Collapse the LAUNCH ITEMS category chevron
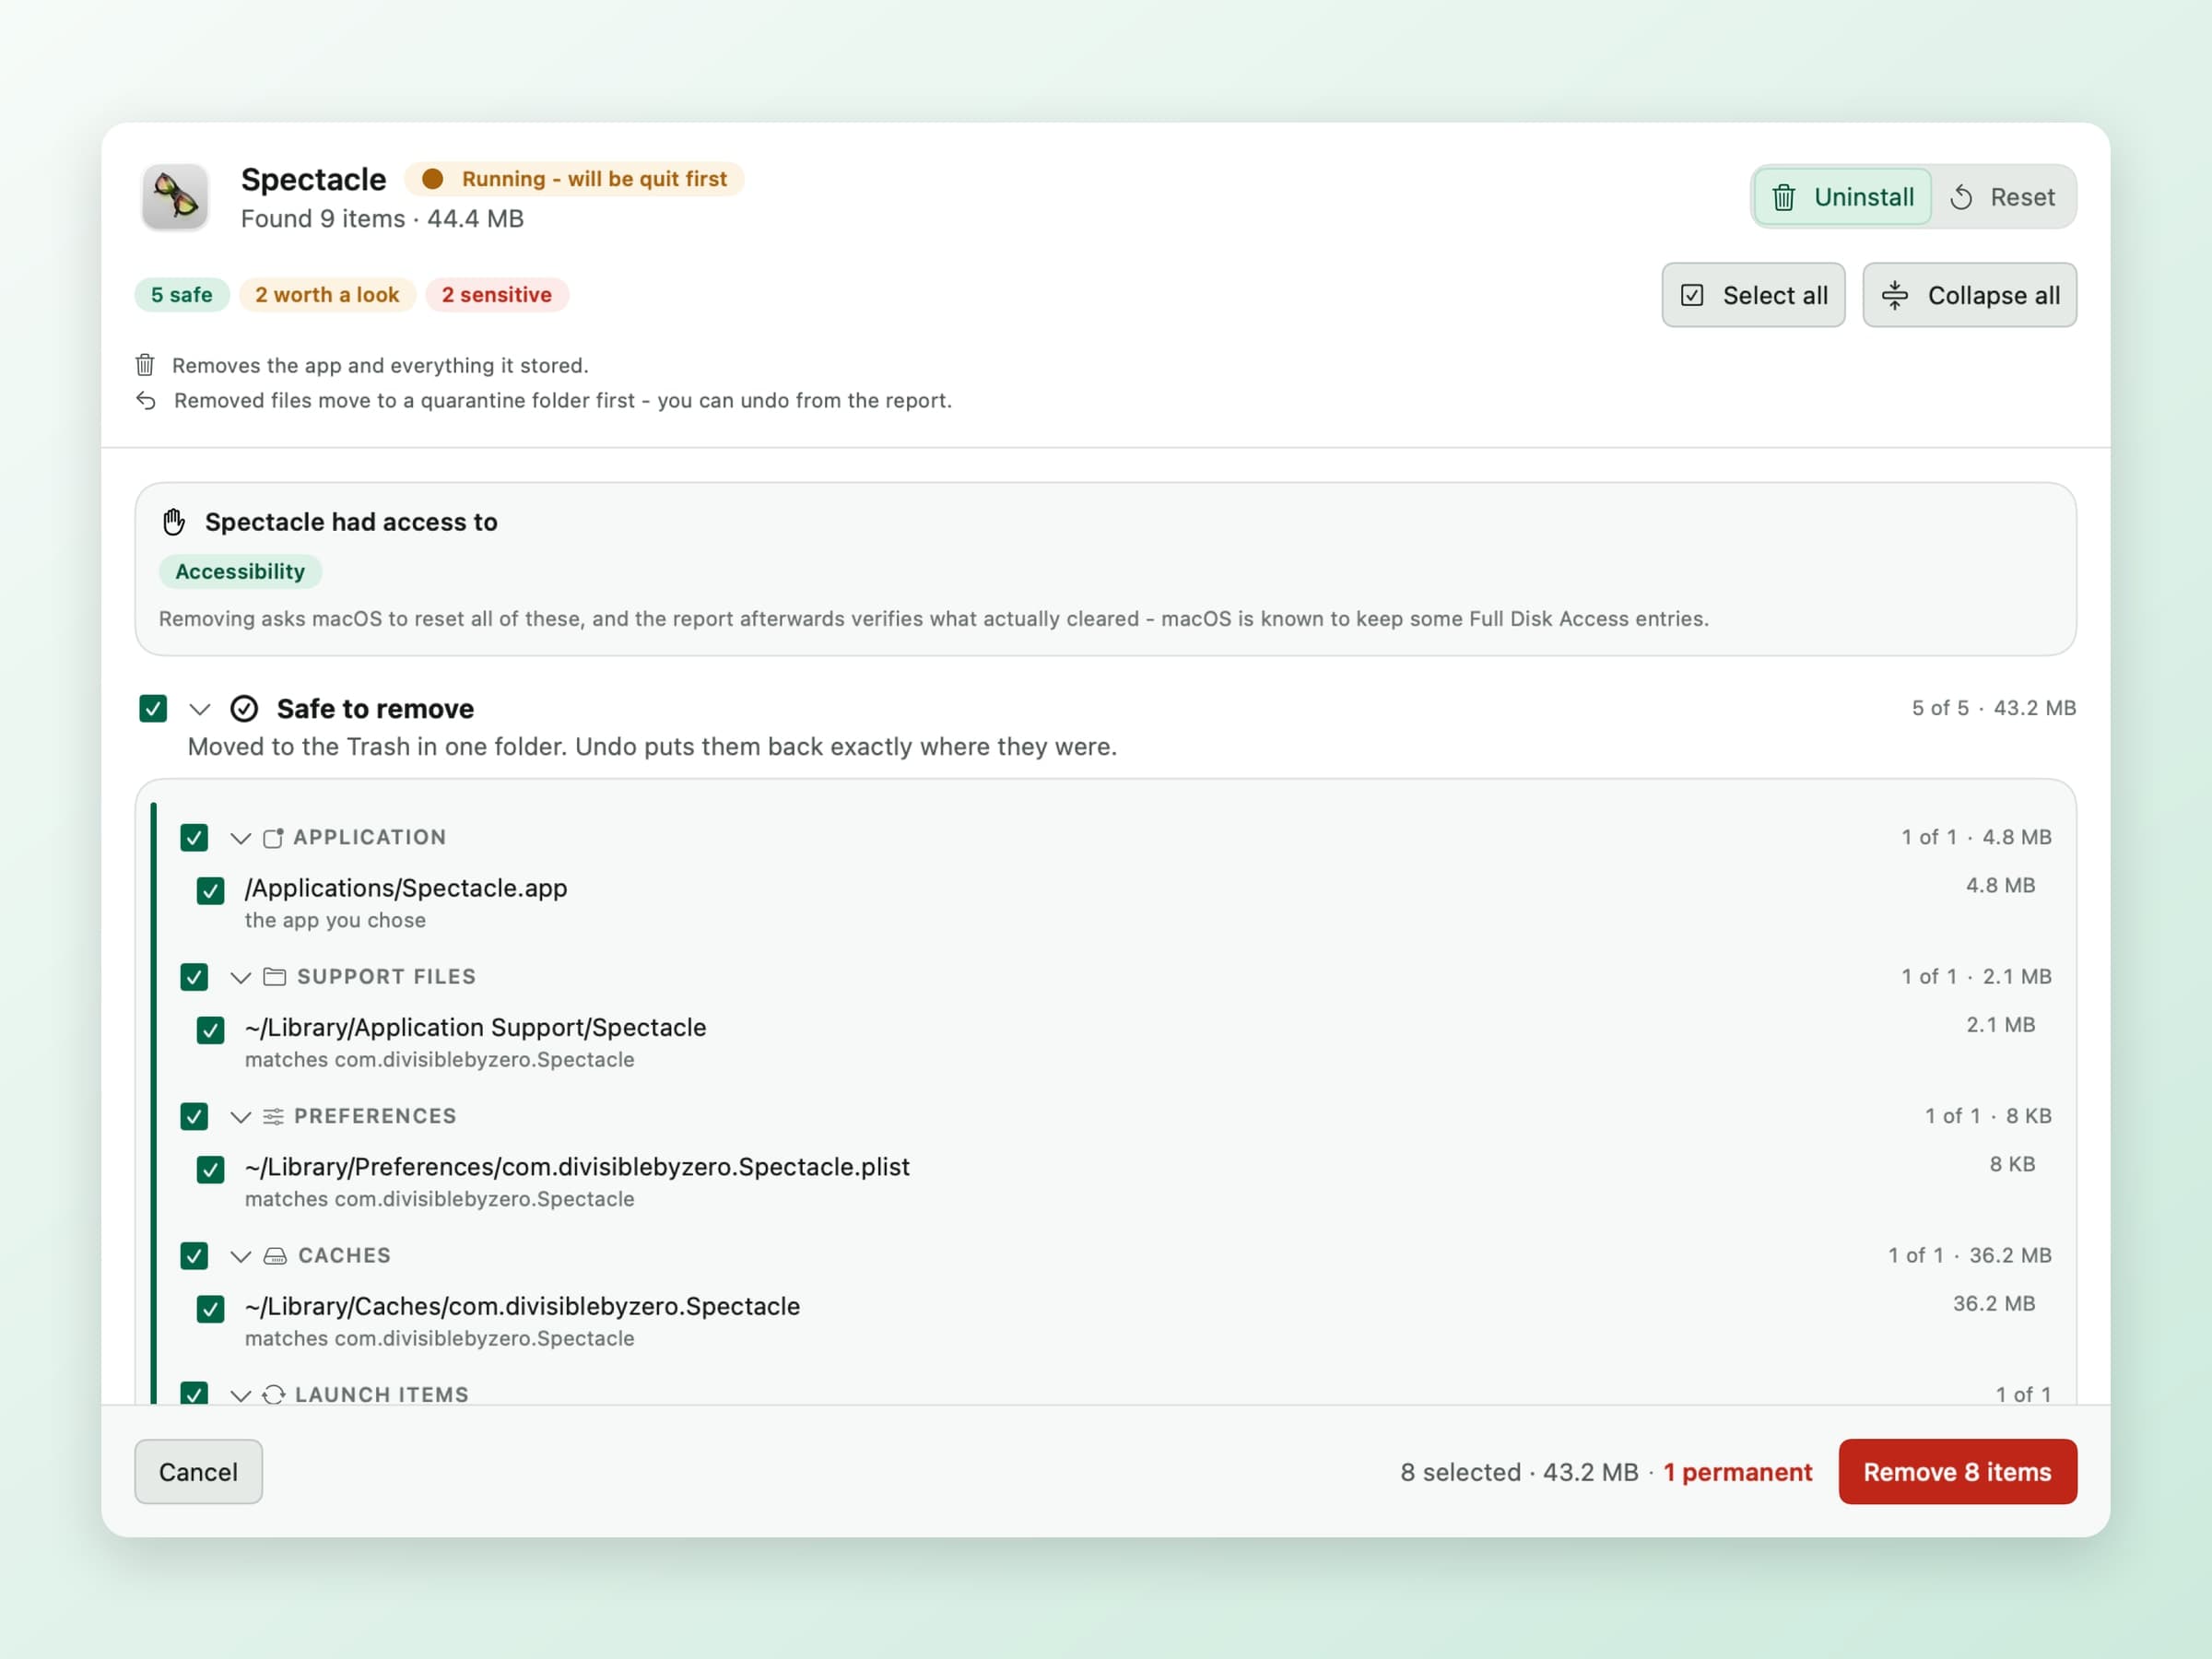Viewport: 2212px width, 1659px height. point(240,1395)
